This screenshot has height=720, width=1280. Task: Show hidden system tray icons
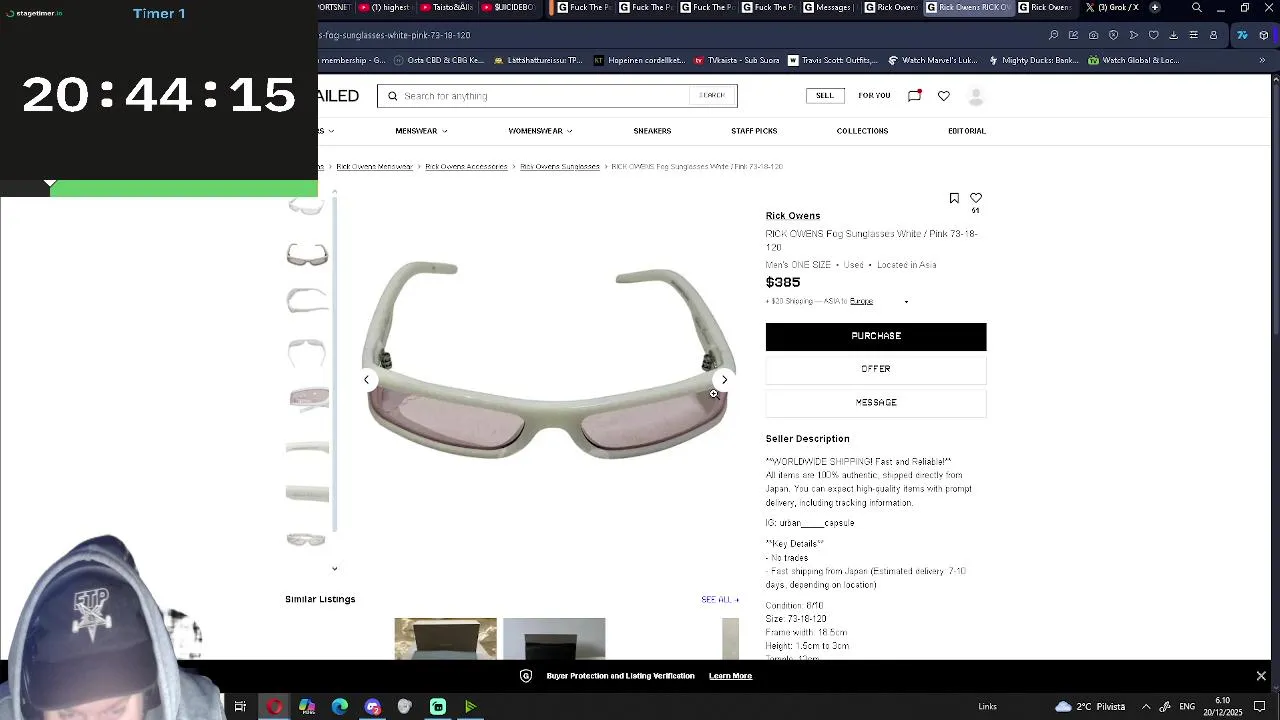[1146, 707]
